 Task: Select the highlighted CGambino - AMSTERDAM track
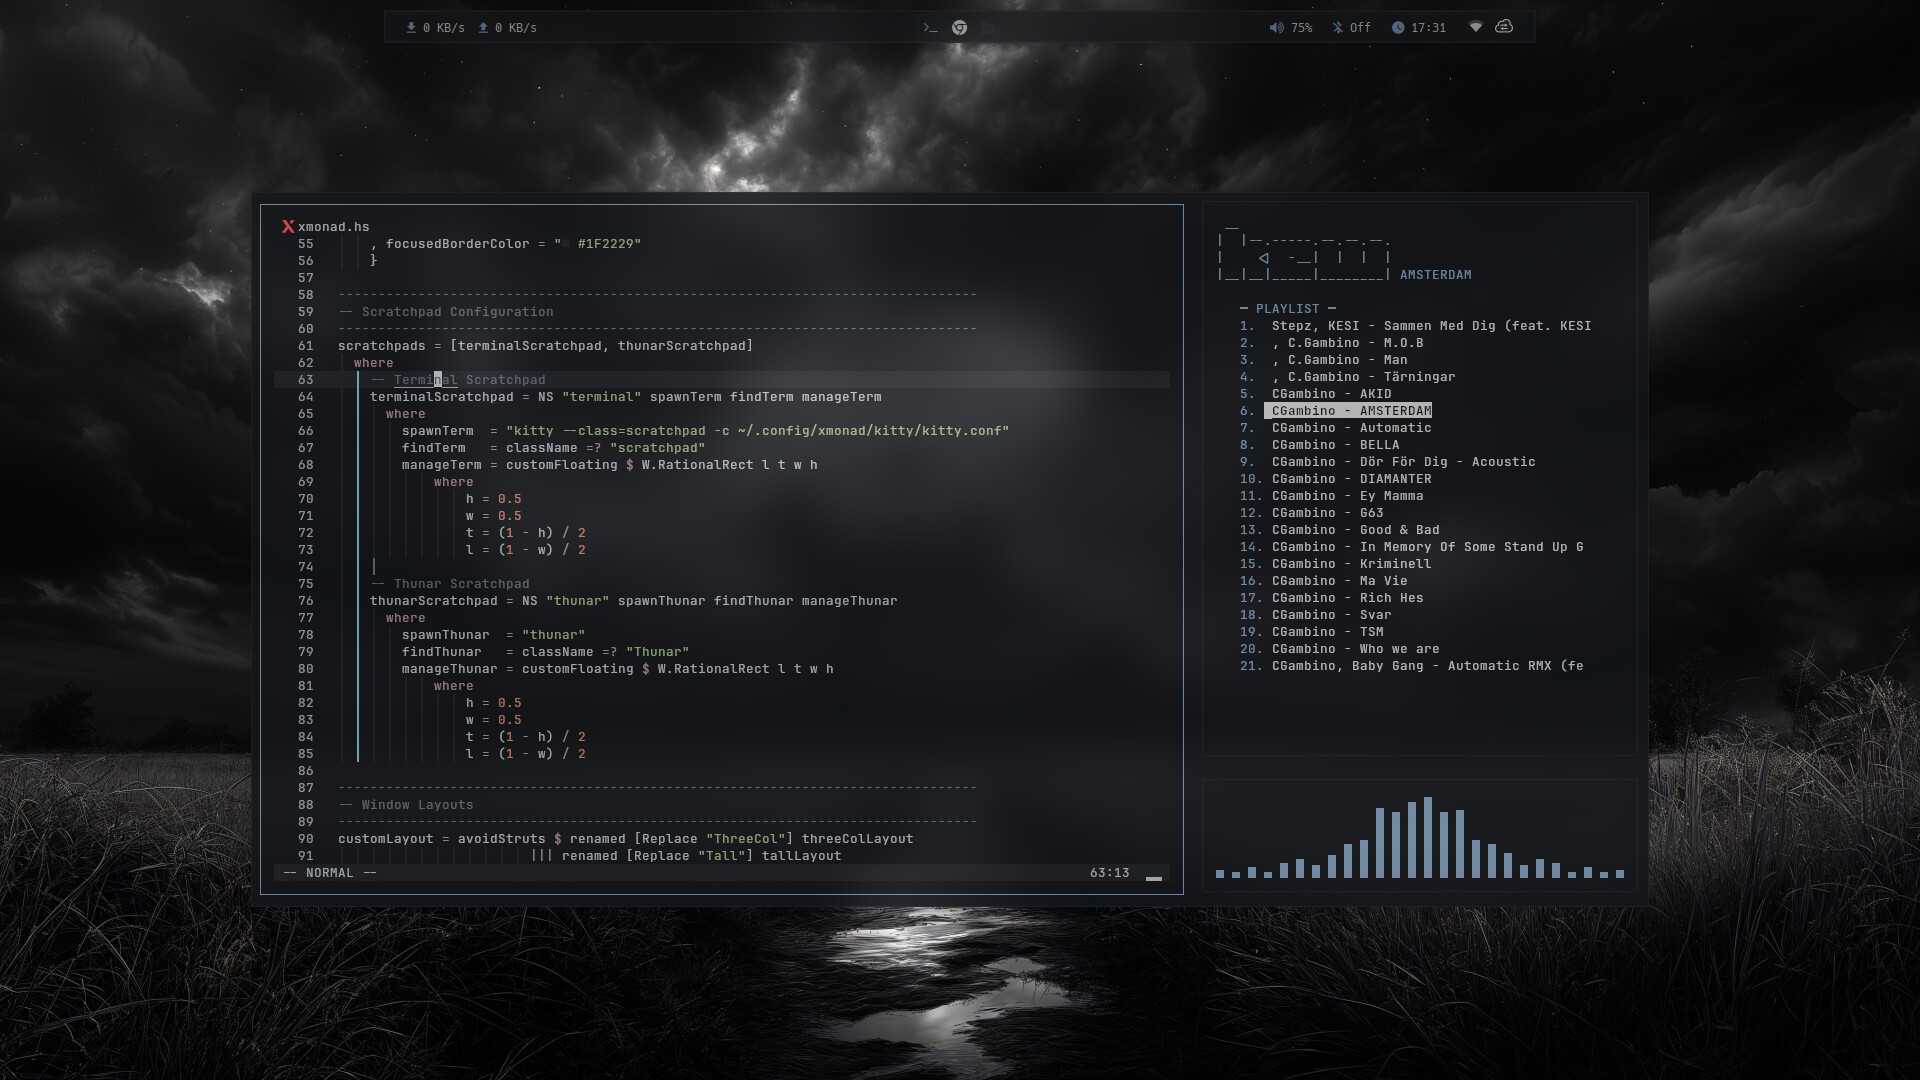[1348, 411]
